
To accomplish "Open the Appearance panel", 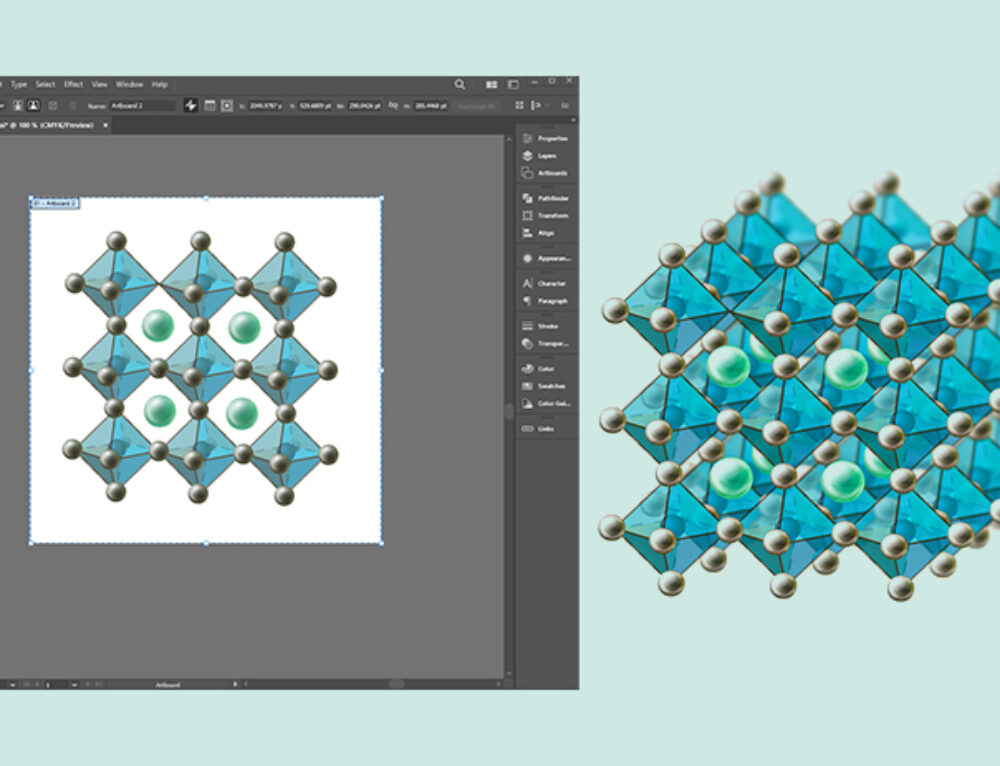I will click(552, 258).
